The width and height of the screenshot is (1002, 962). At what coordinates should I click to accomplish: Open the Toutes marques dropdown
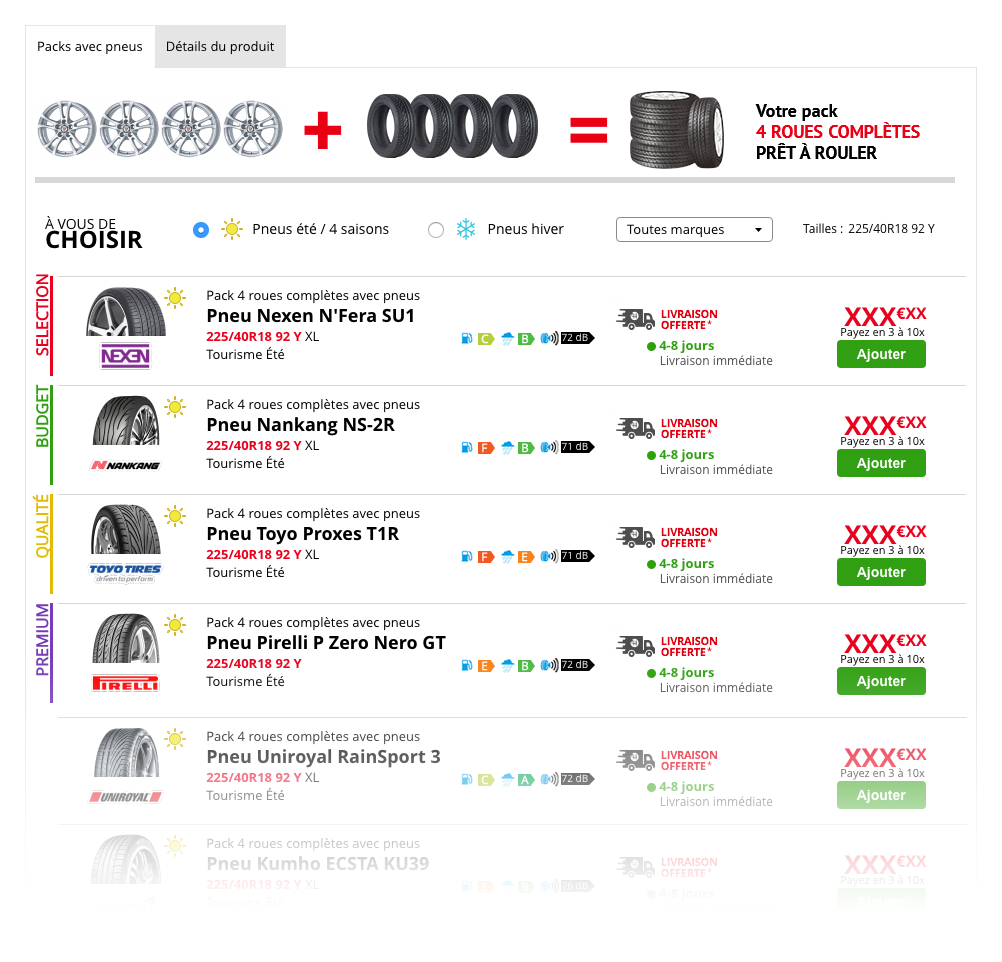694,229
